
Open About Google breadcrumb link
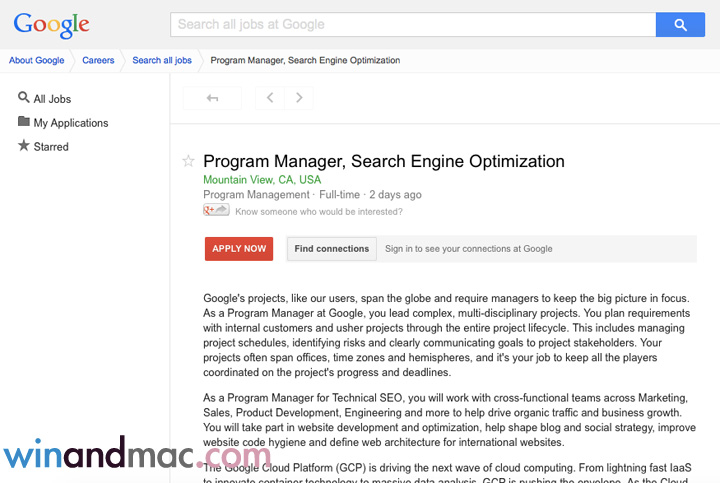tap(37, 60)
